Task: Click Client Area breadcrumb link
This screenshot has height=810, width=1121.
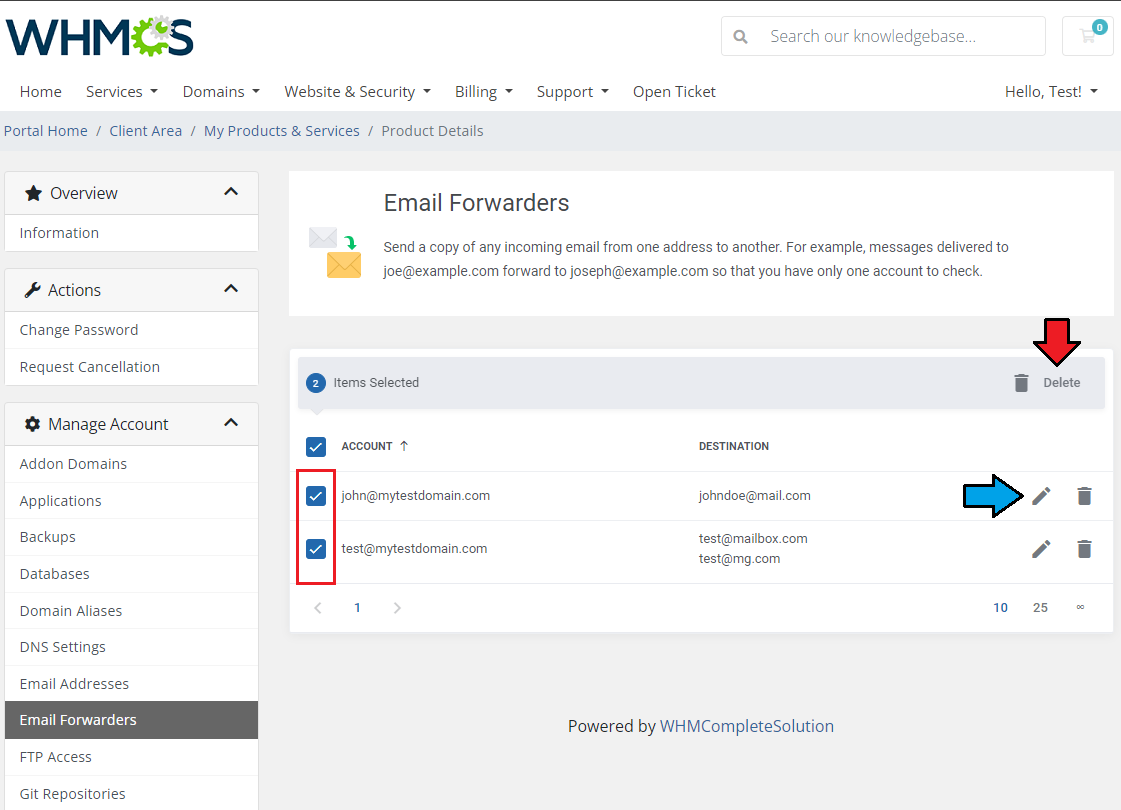Action: point(146,131)
